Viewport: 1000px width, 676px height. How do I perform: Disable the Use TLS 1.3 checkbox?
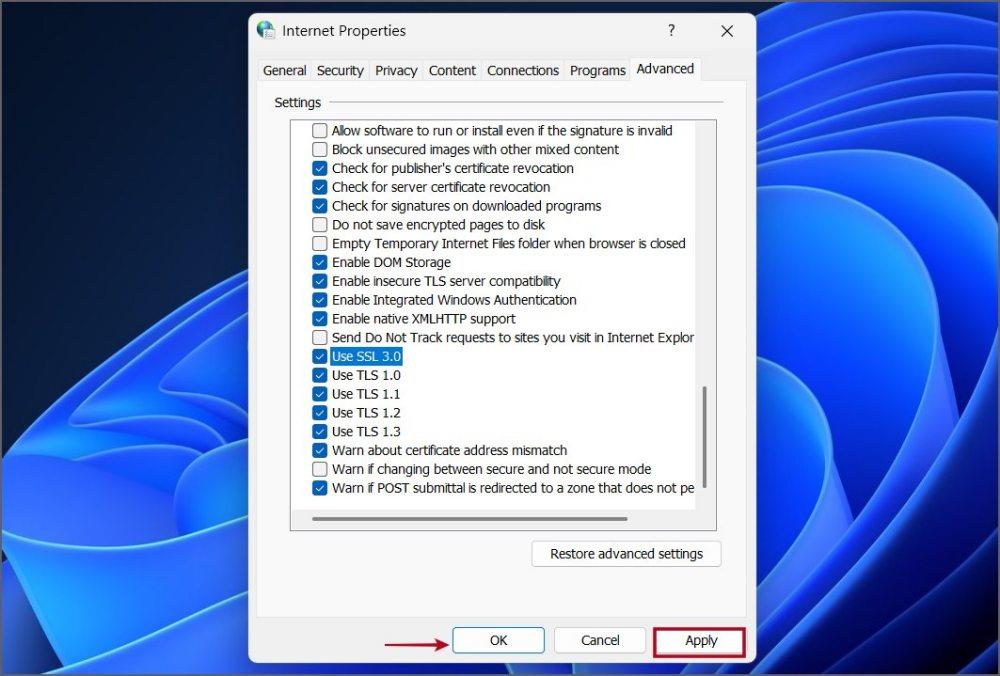[320, 432]
